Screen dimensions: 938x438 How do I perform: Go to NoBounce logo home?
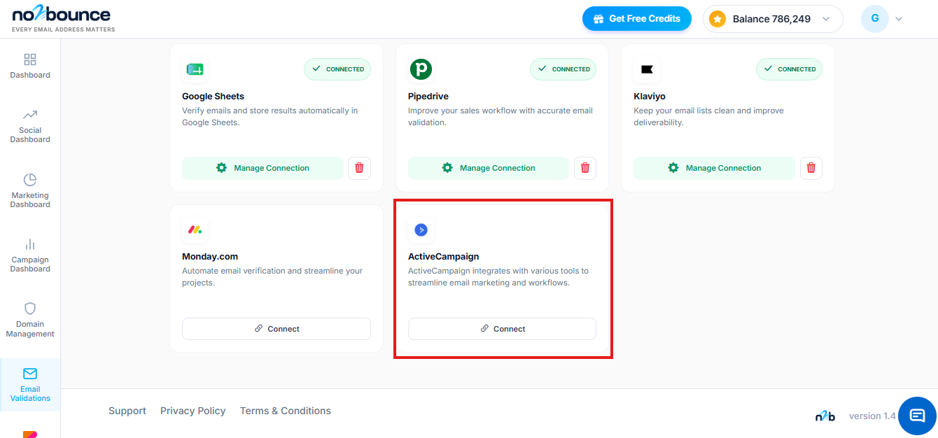click(62, 19)
